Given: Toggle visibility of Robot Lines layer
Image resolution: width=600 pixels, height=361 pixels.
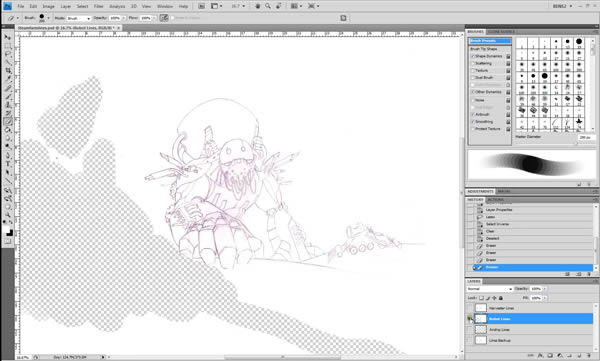Looking at the screenshot, I should coord(469,319).
